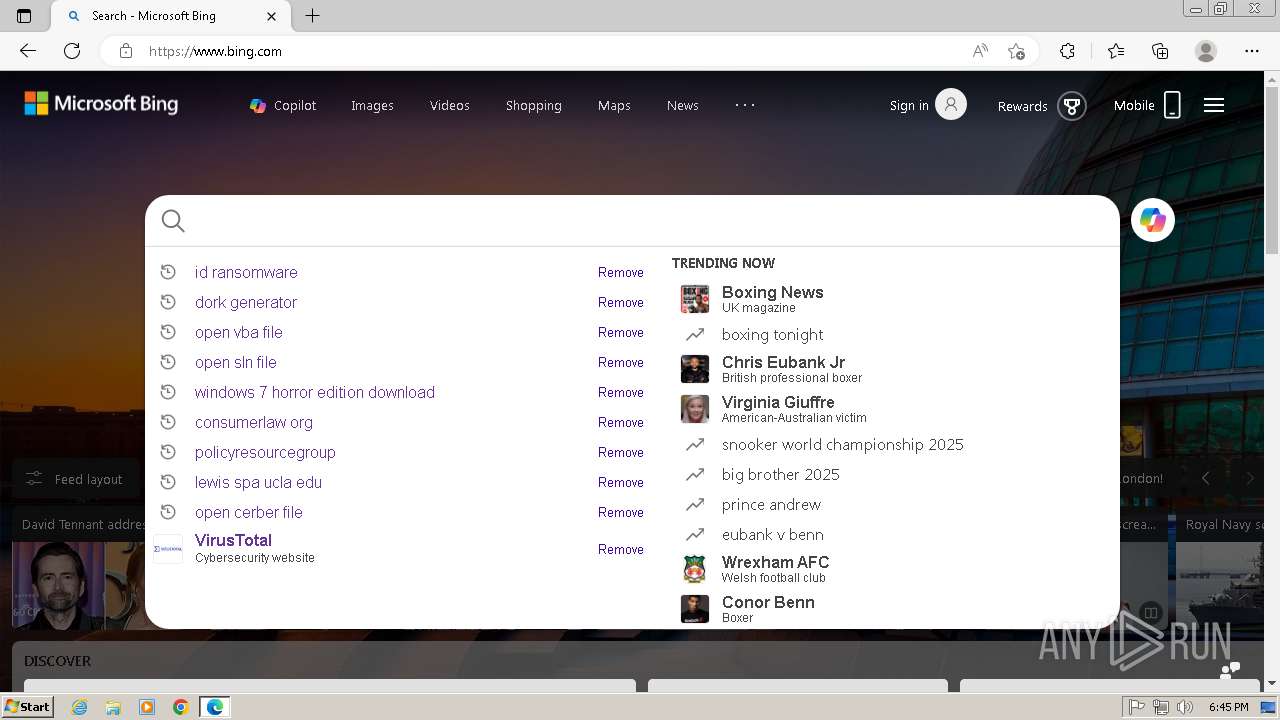Image resolution: width=1280 pixels, height=720 pixels.
Task: Go to Shopping section
Action: coord(534,105)
